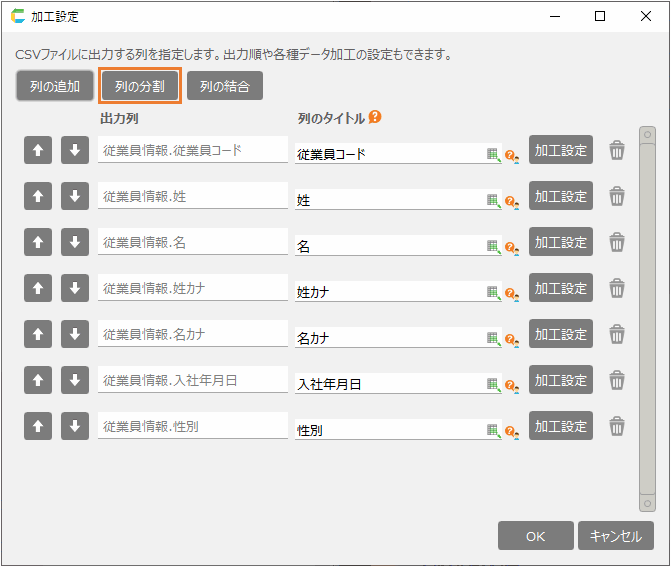Click help icon beside 入社年月日 title field
The height and width of the screenshot is (567, 671).
(510, 385)
